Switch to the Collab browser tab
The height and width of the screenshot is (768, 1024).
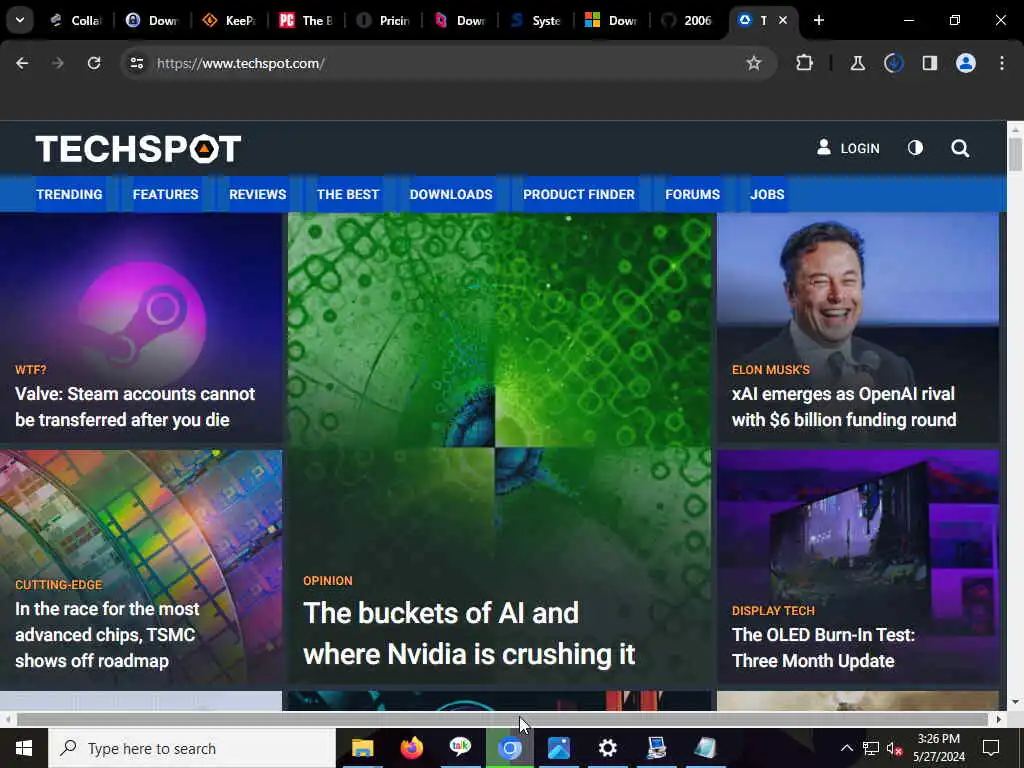click(x=77, y=20)
